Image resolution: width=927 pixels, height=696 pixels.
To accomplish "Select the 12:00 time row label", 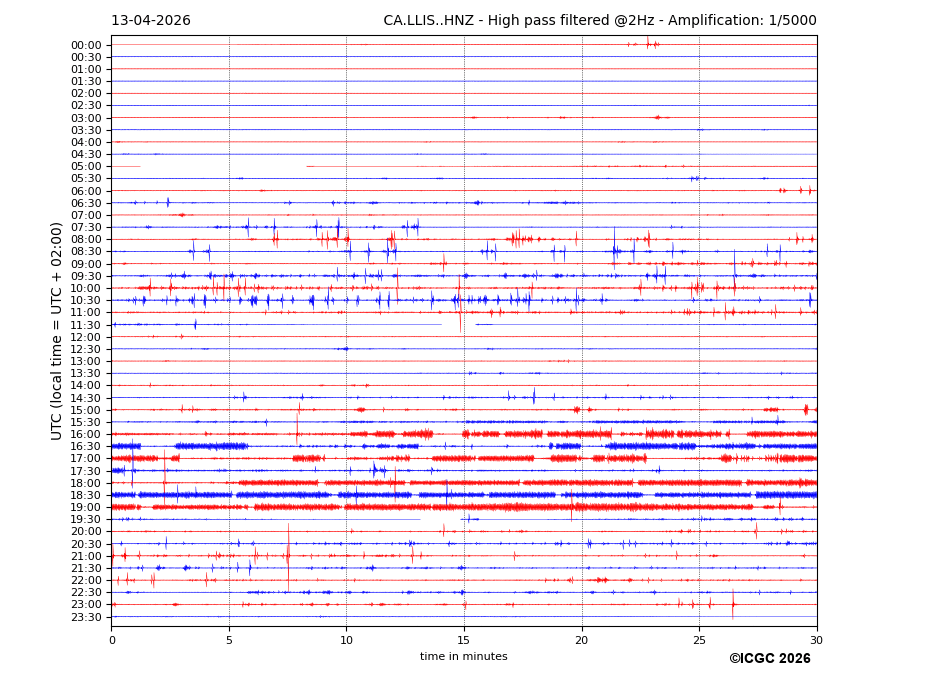I will (x=85, y=337).
